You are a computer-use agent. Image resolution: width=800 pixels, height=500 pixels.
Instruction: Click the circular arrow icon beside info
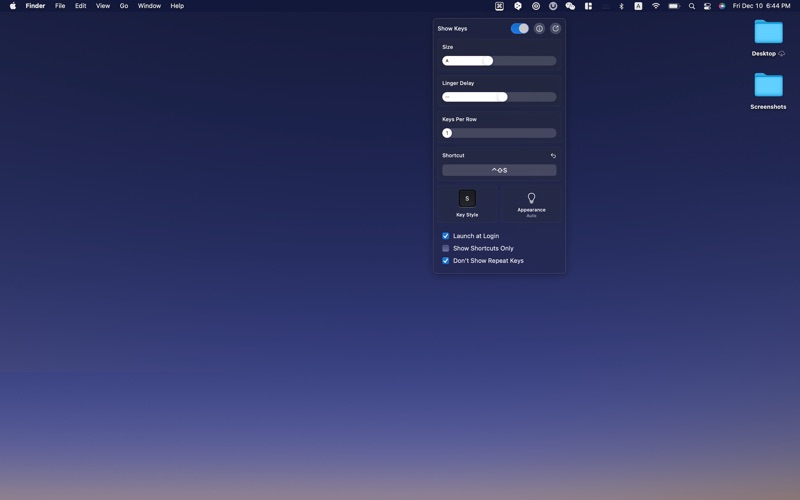pos(555,29)
